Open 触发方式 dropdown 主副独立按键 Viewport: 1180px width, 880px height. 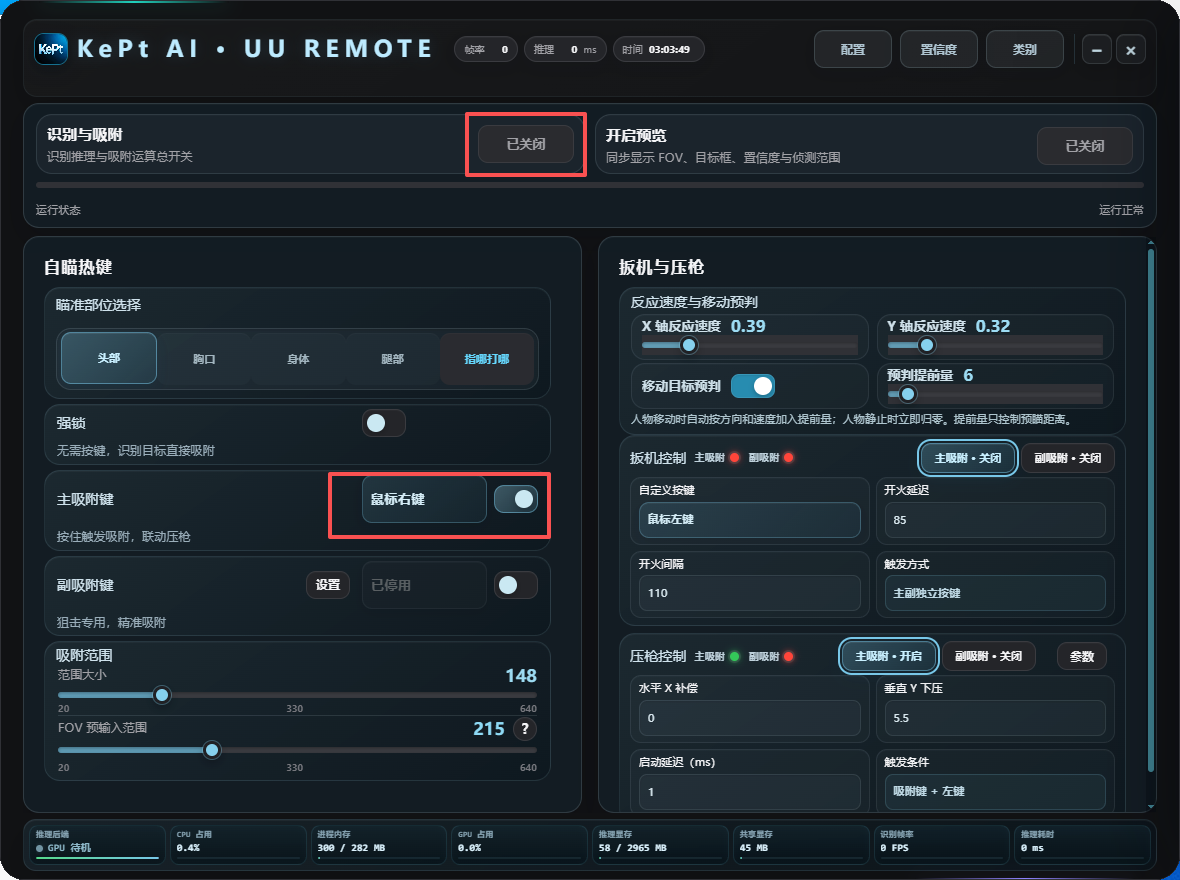(995, 593)
